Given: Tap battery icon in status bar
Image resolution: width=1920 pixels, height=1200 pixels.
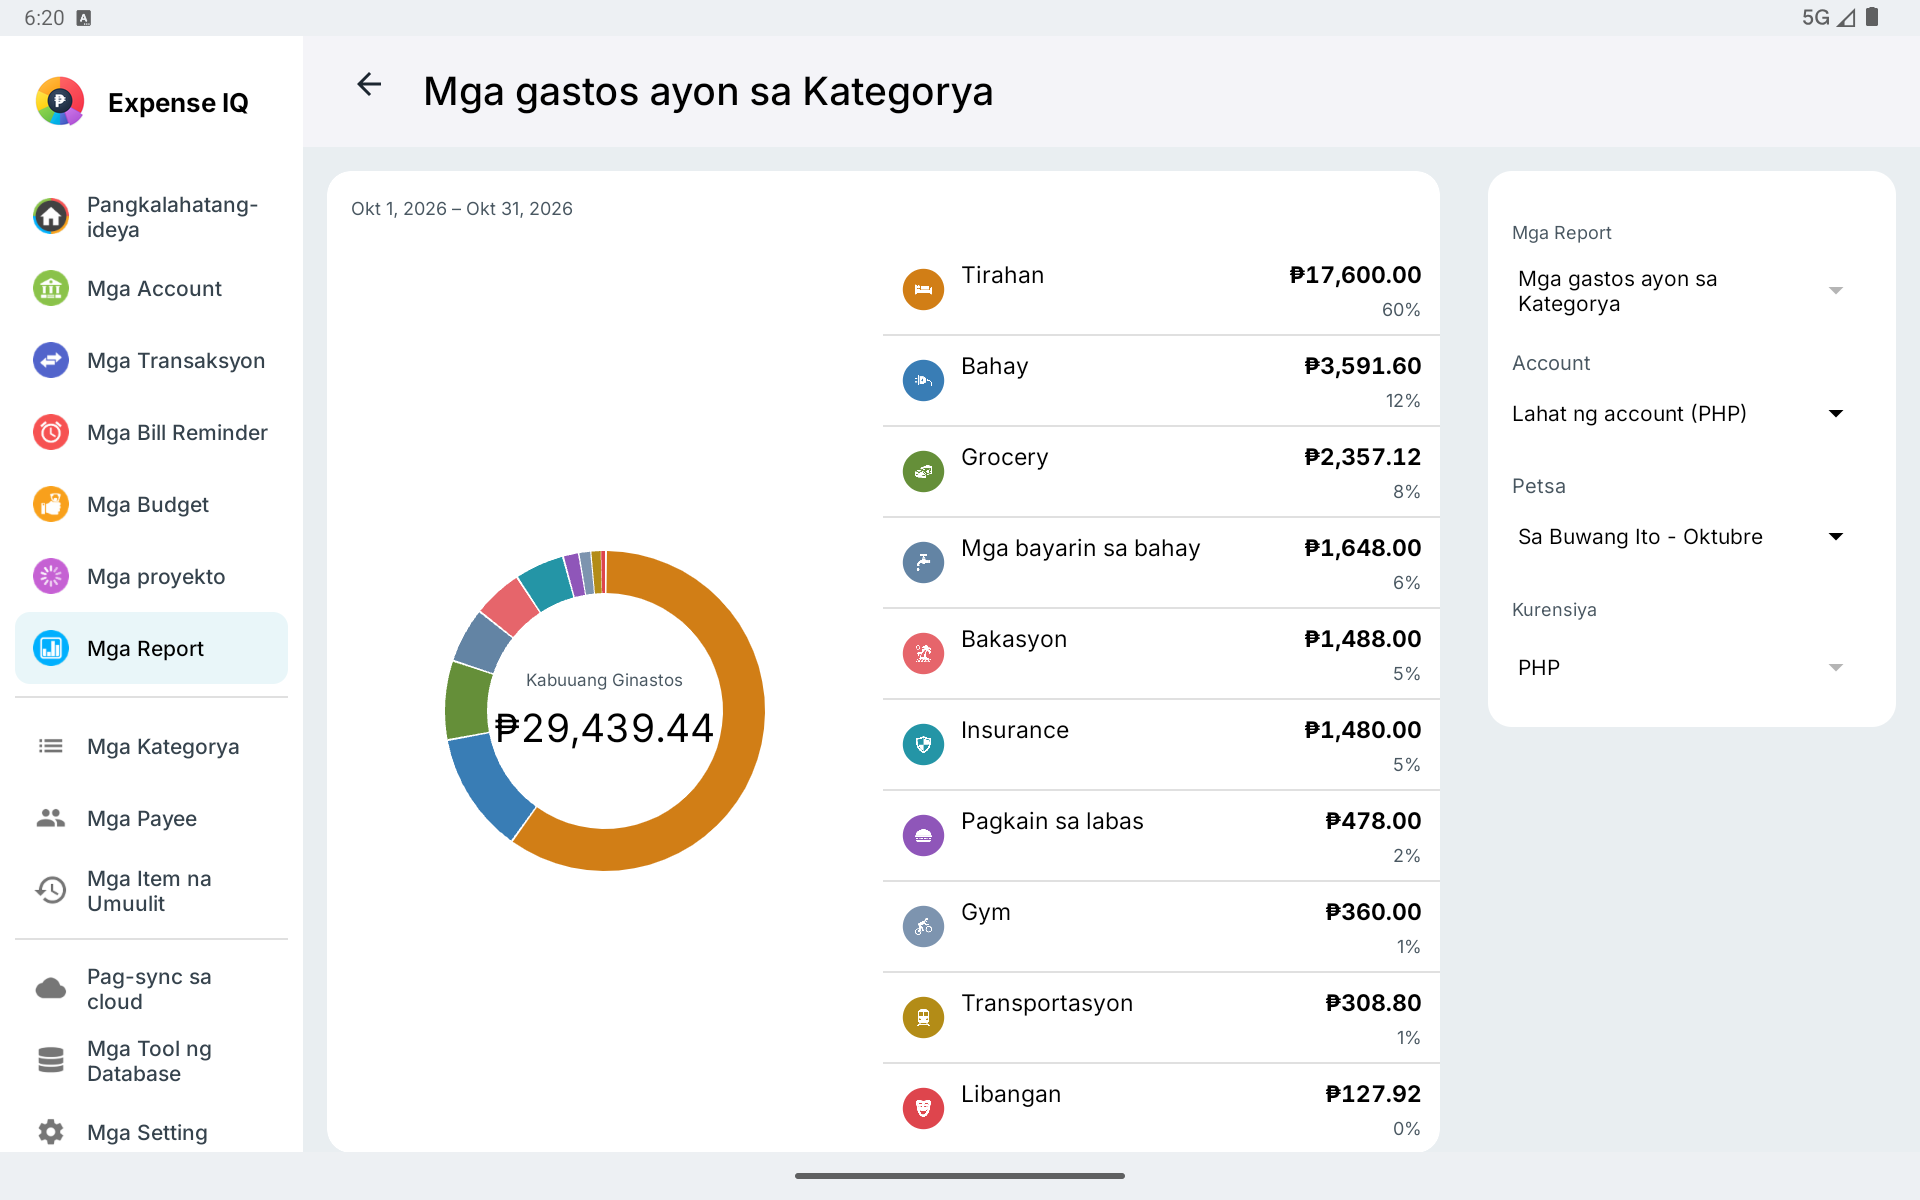Looking at the screenshot, I should [1872, 17].
